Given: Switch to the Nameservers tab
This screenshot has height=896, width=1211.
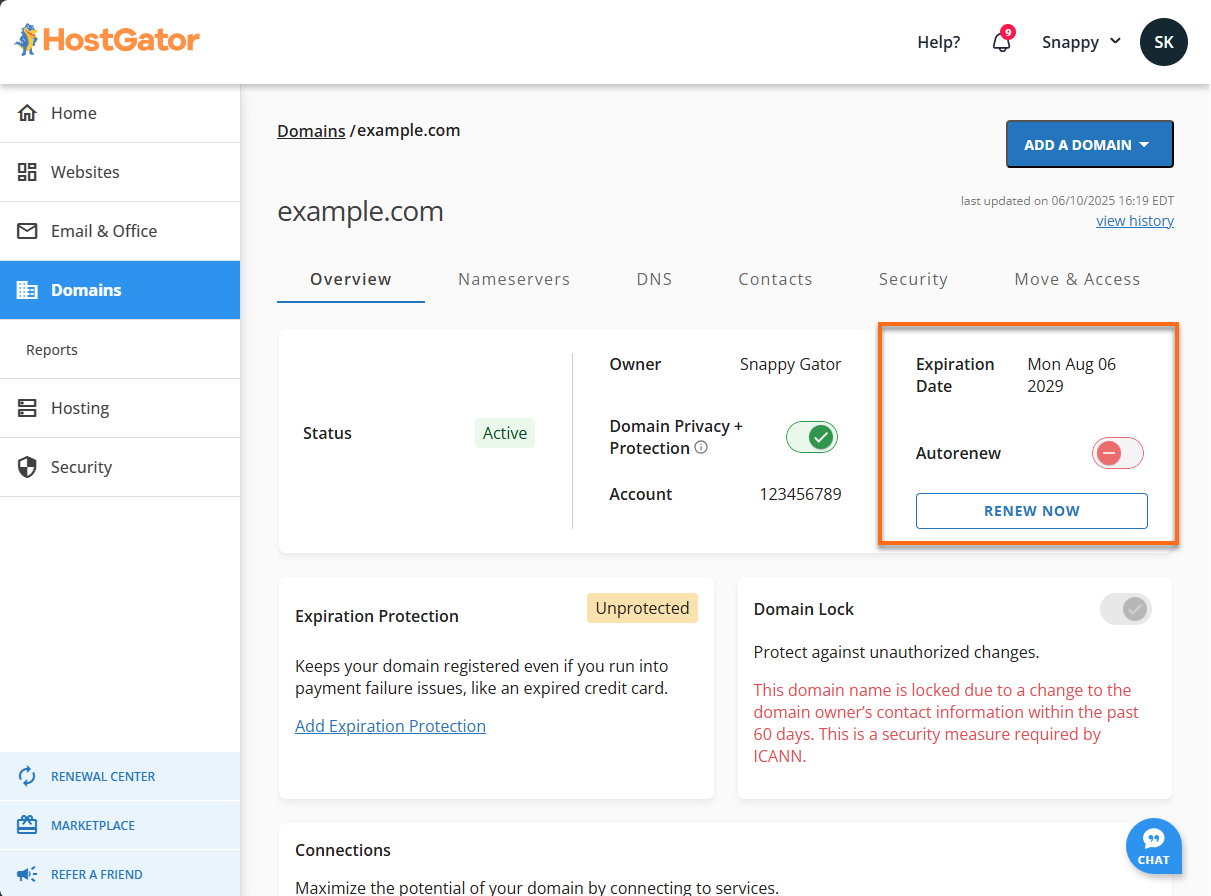Looking at the screenshot, I should click(514, 279).
